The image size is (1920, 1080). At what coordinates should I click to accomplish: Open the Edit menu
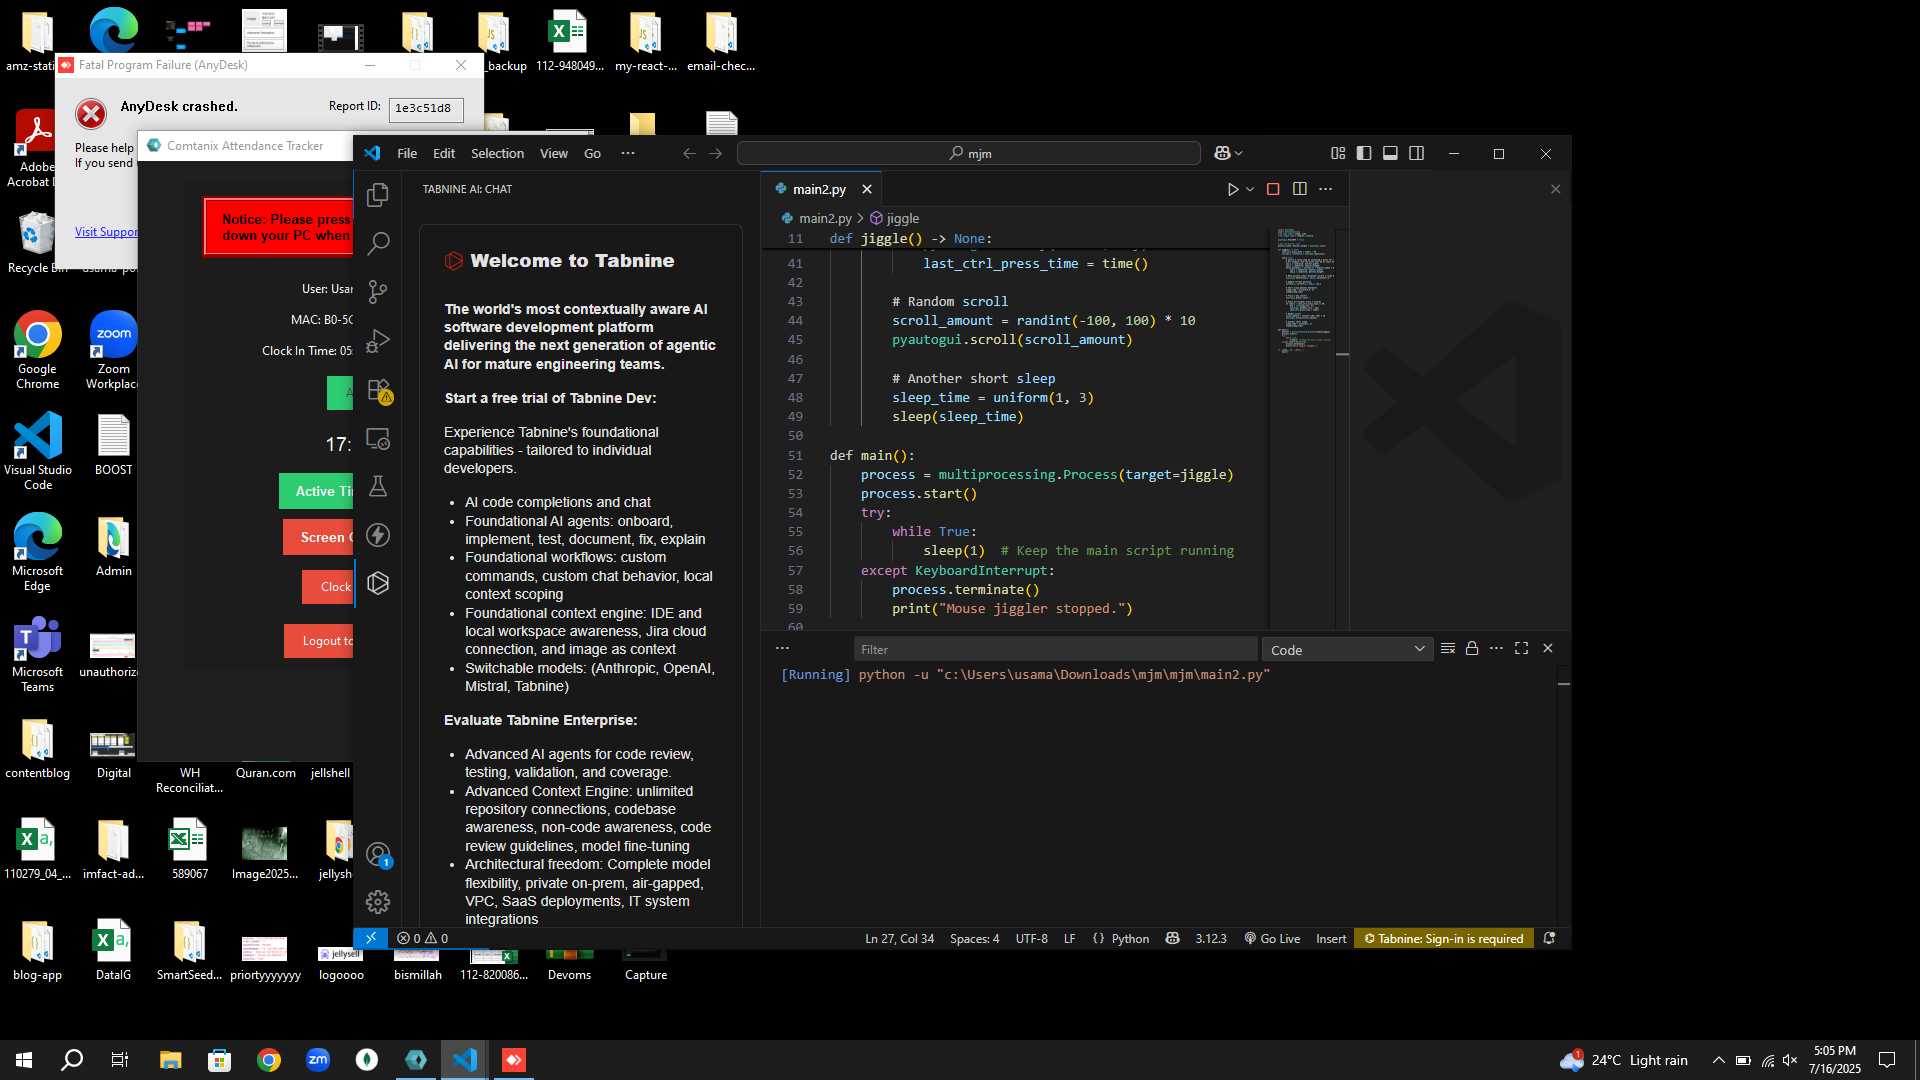444,153
